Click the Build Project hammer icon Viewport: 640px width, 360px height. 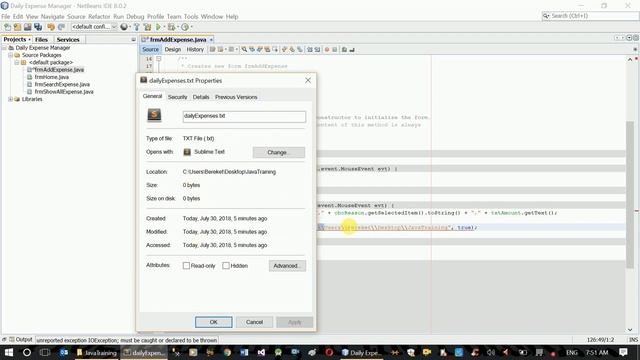137,27
